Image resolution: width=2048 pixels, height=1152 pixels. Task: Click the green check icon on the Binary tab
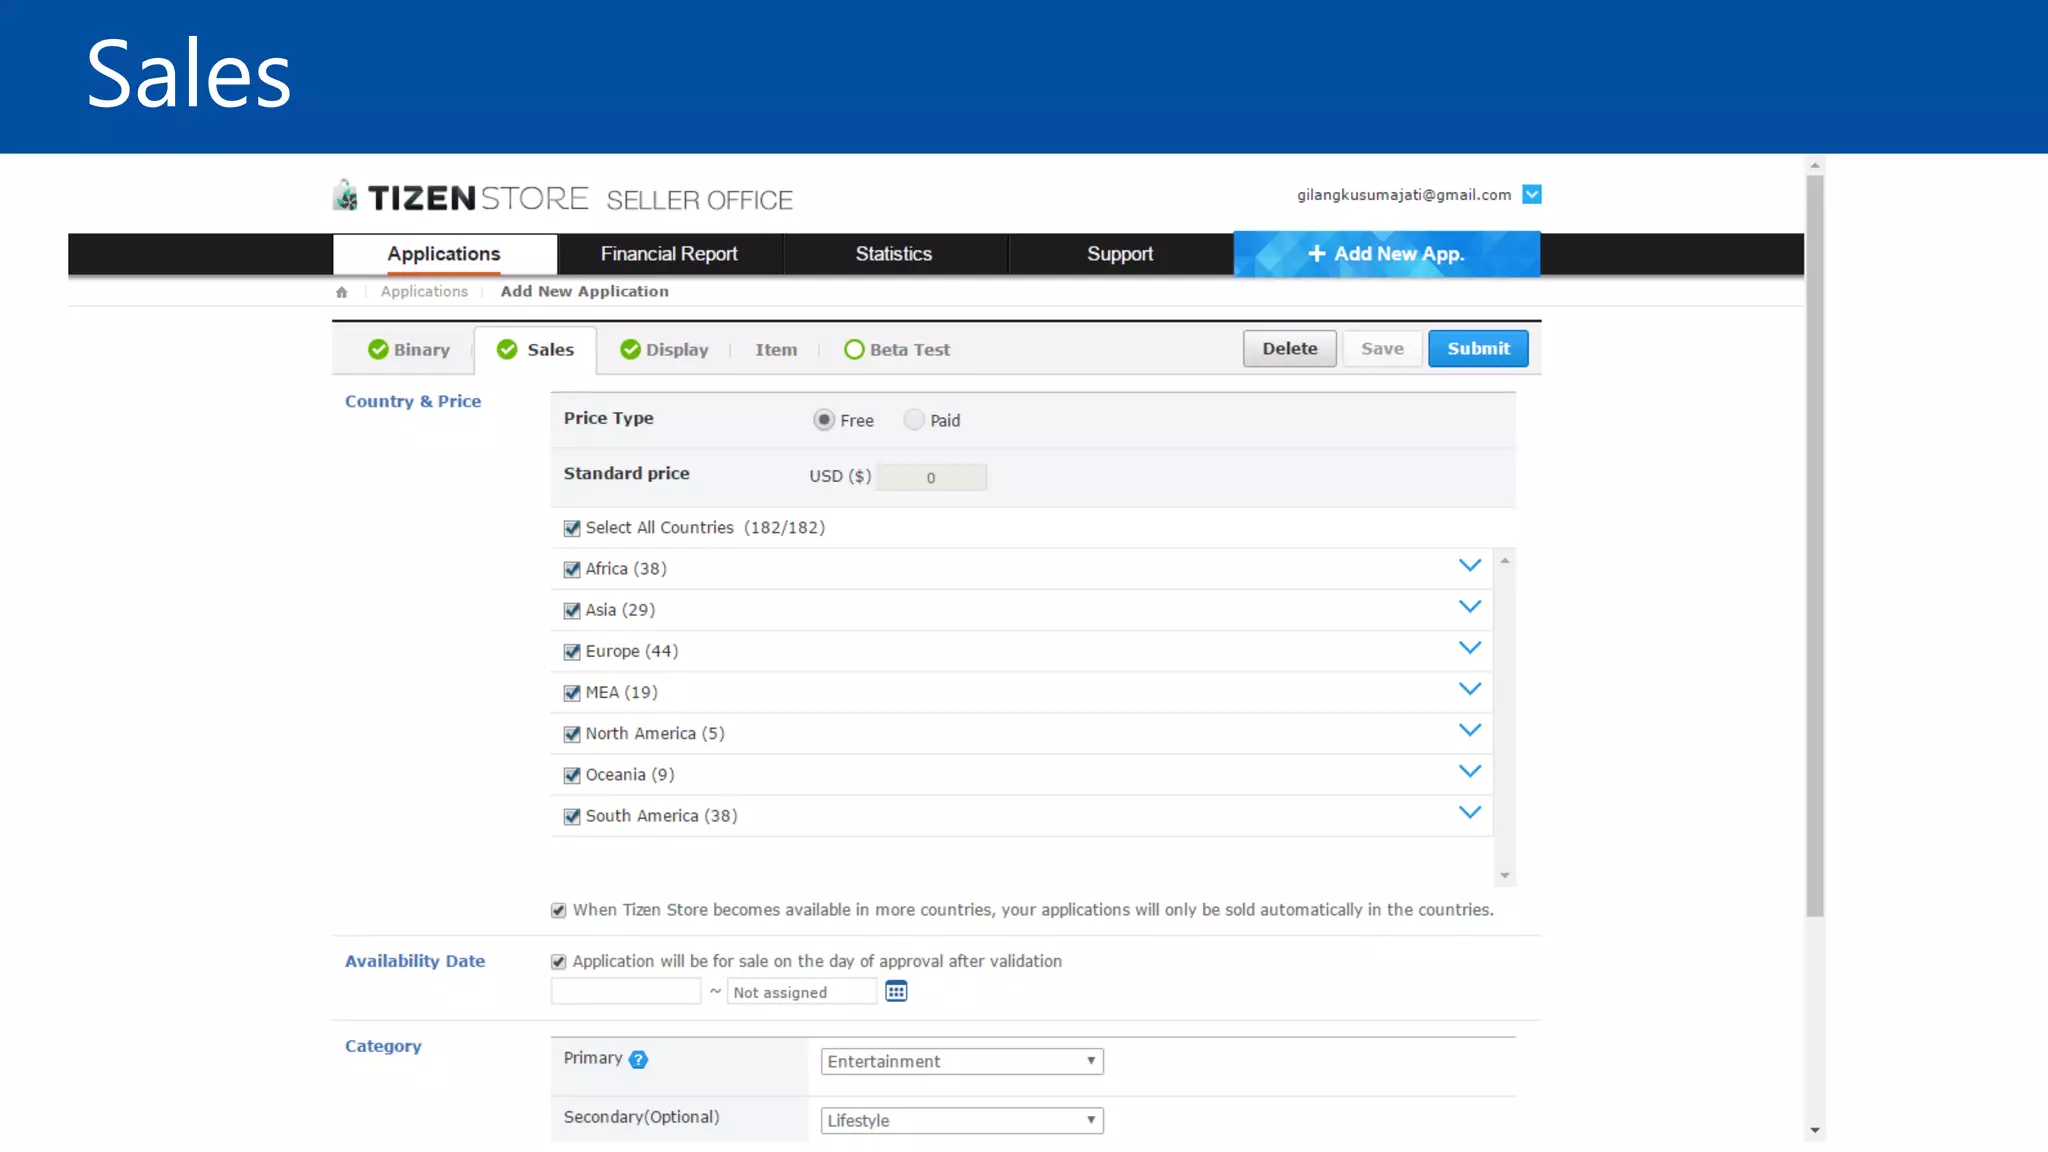click(x=378, y=349)
